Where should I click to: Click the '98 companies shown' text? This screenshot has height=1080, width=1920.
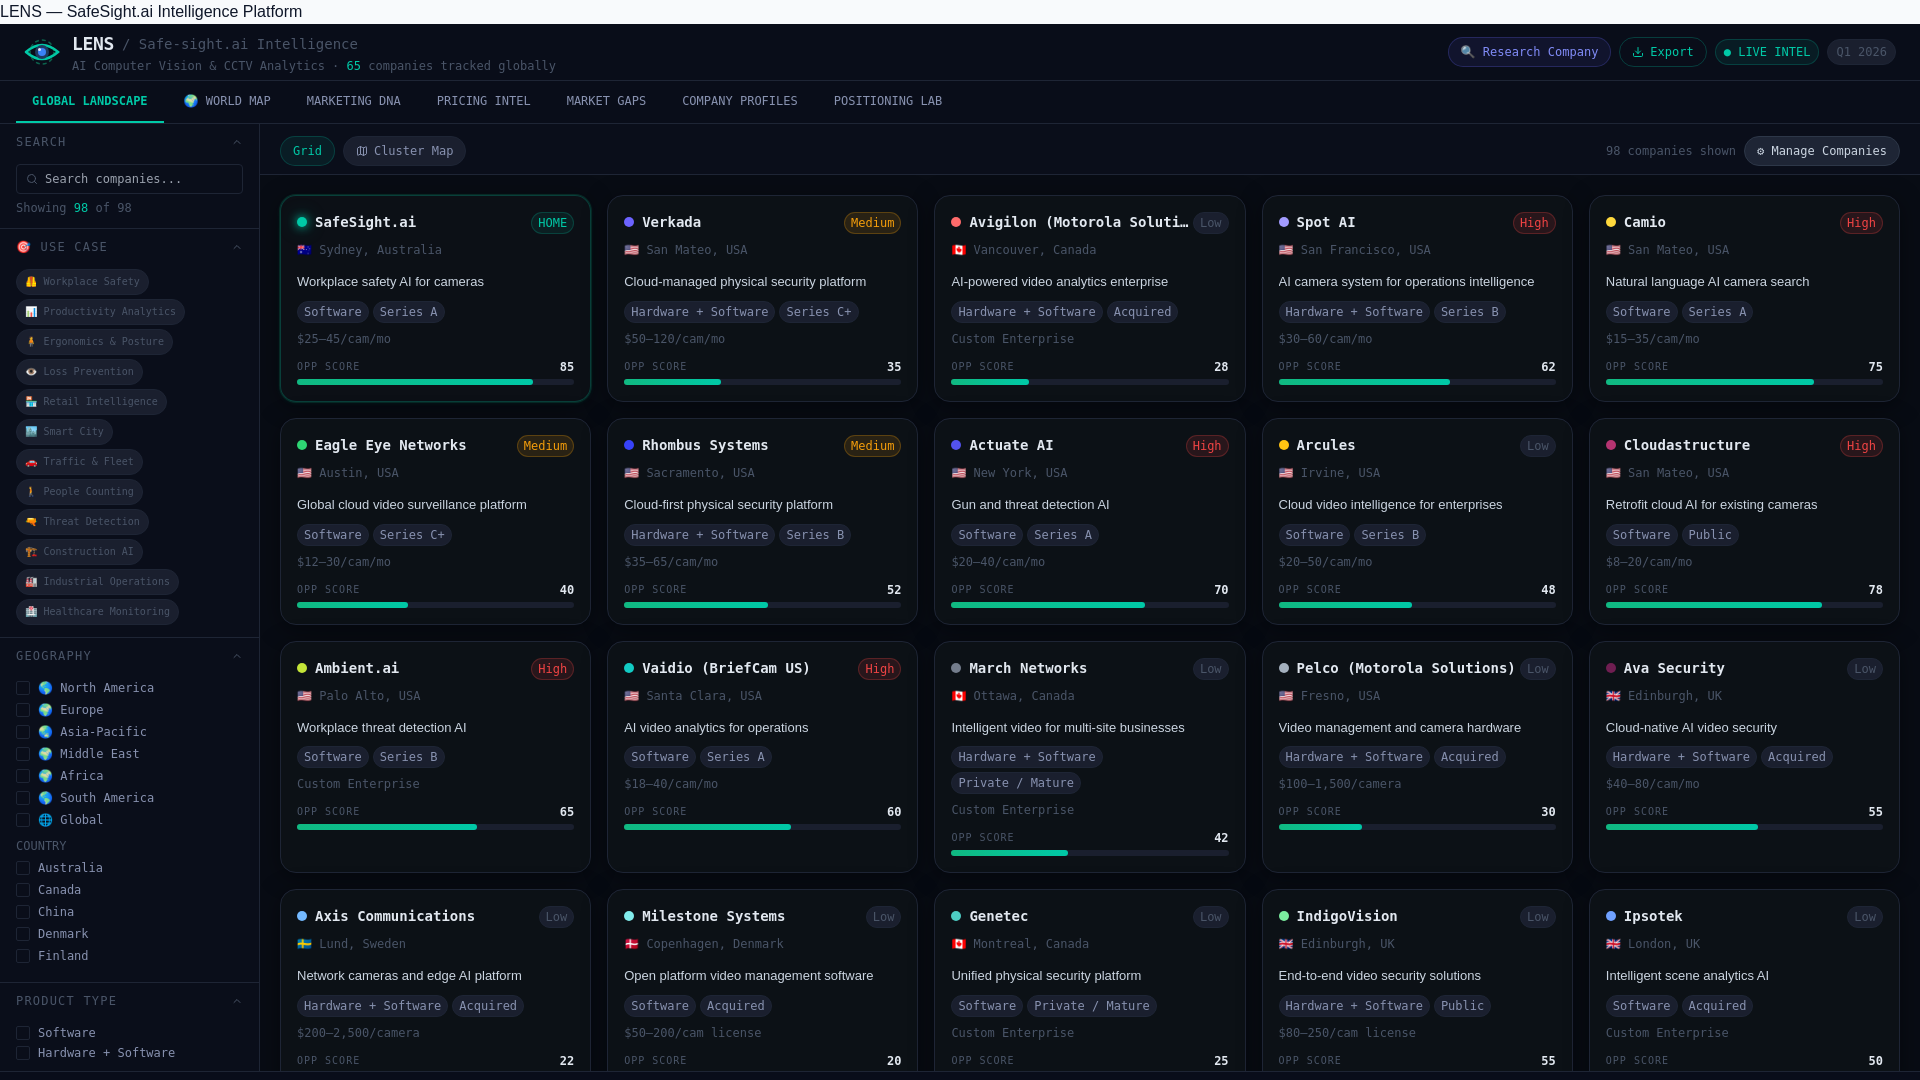point(1671,151)
